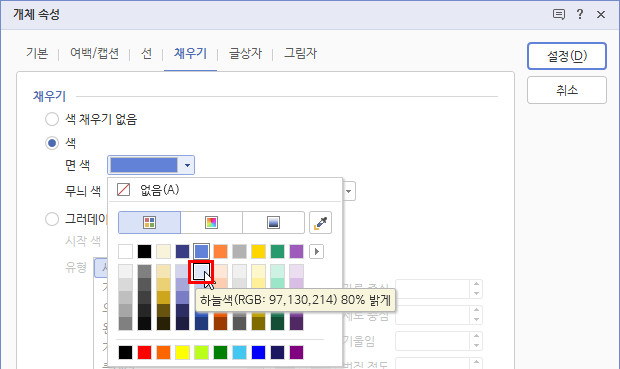Click the 설정(D) button

[567, 56]
